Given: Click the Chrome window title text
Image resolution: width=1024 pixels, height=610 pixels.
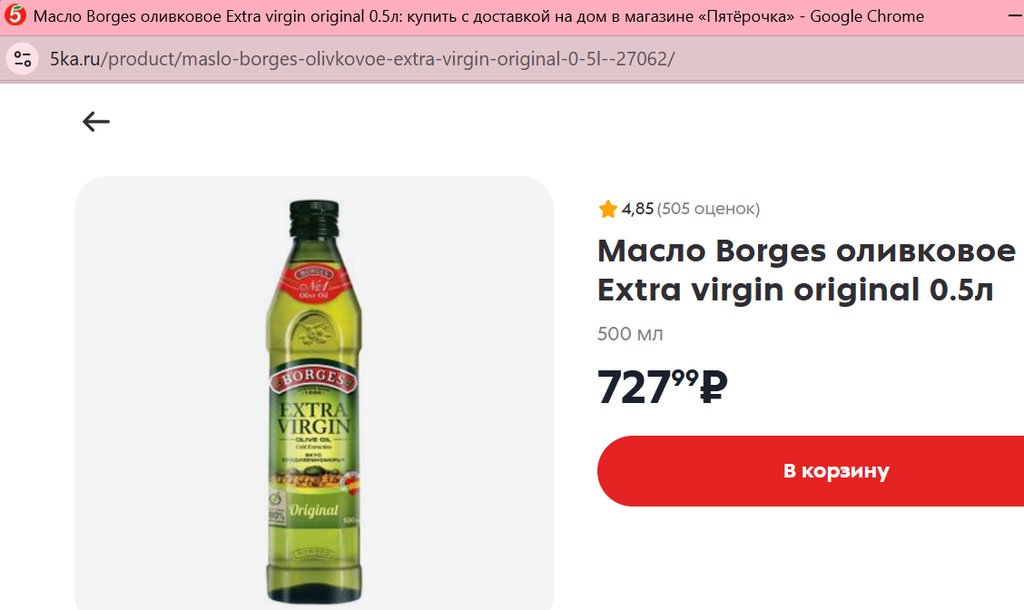Looking at the screenshot, I should [479, 16].
